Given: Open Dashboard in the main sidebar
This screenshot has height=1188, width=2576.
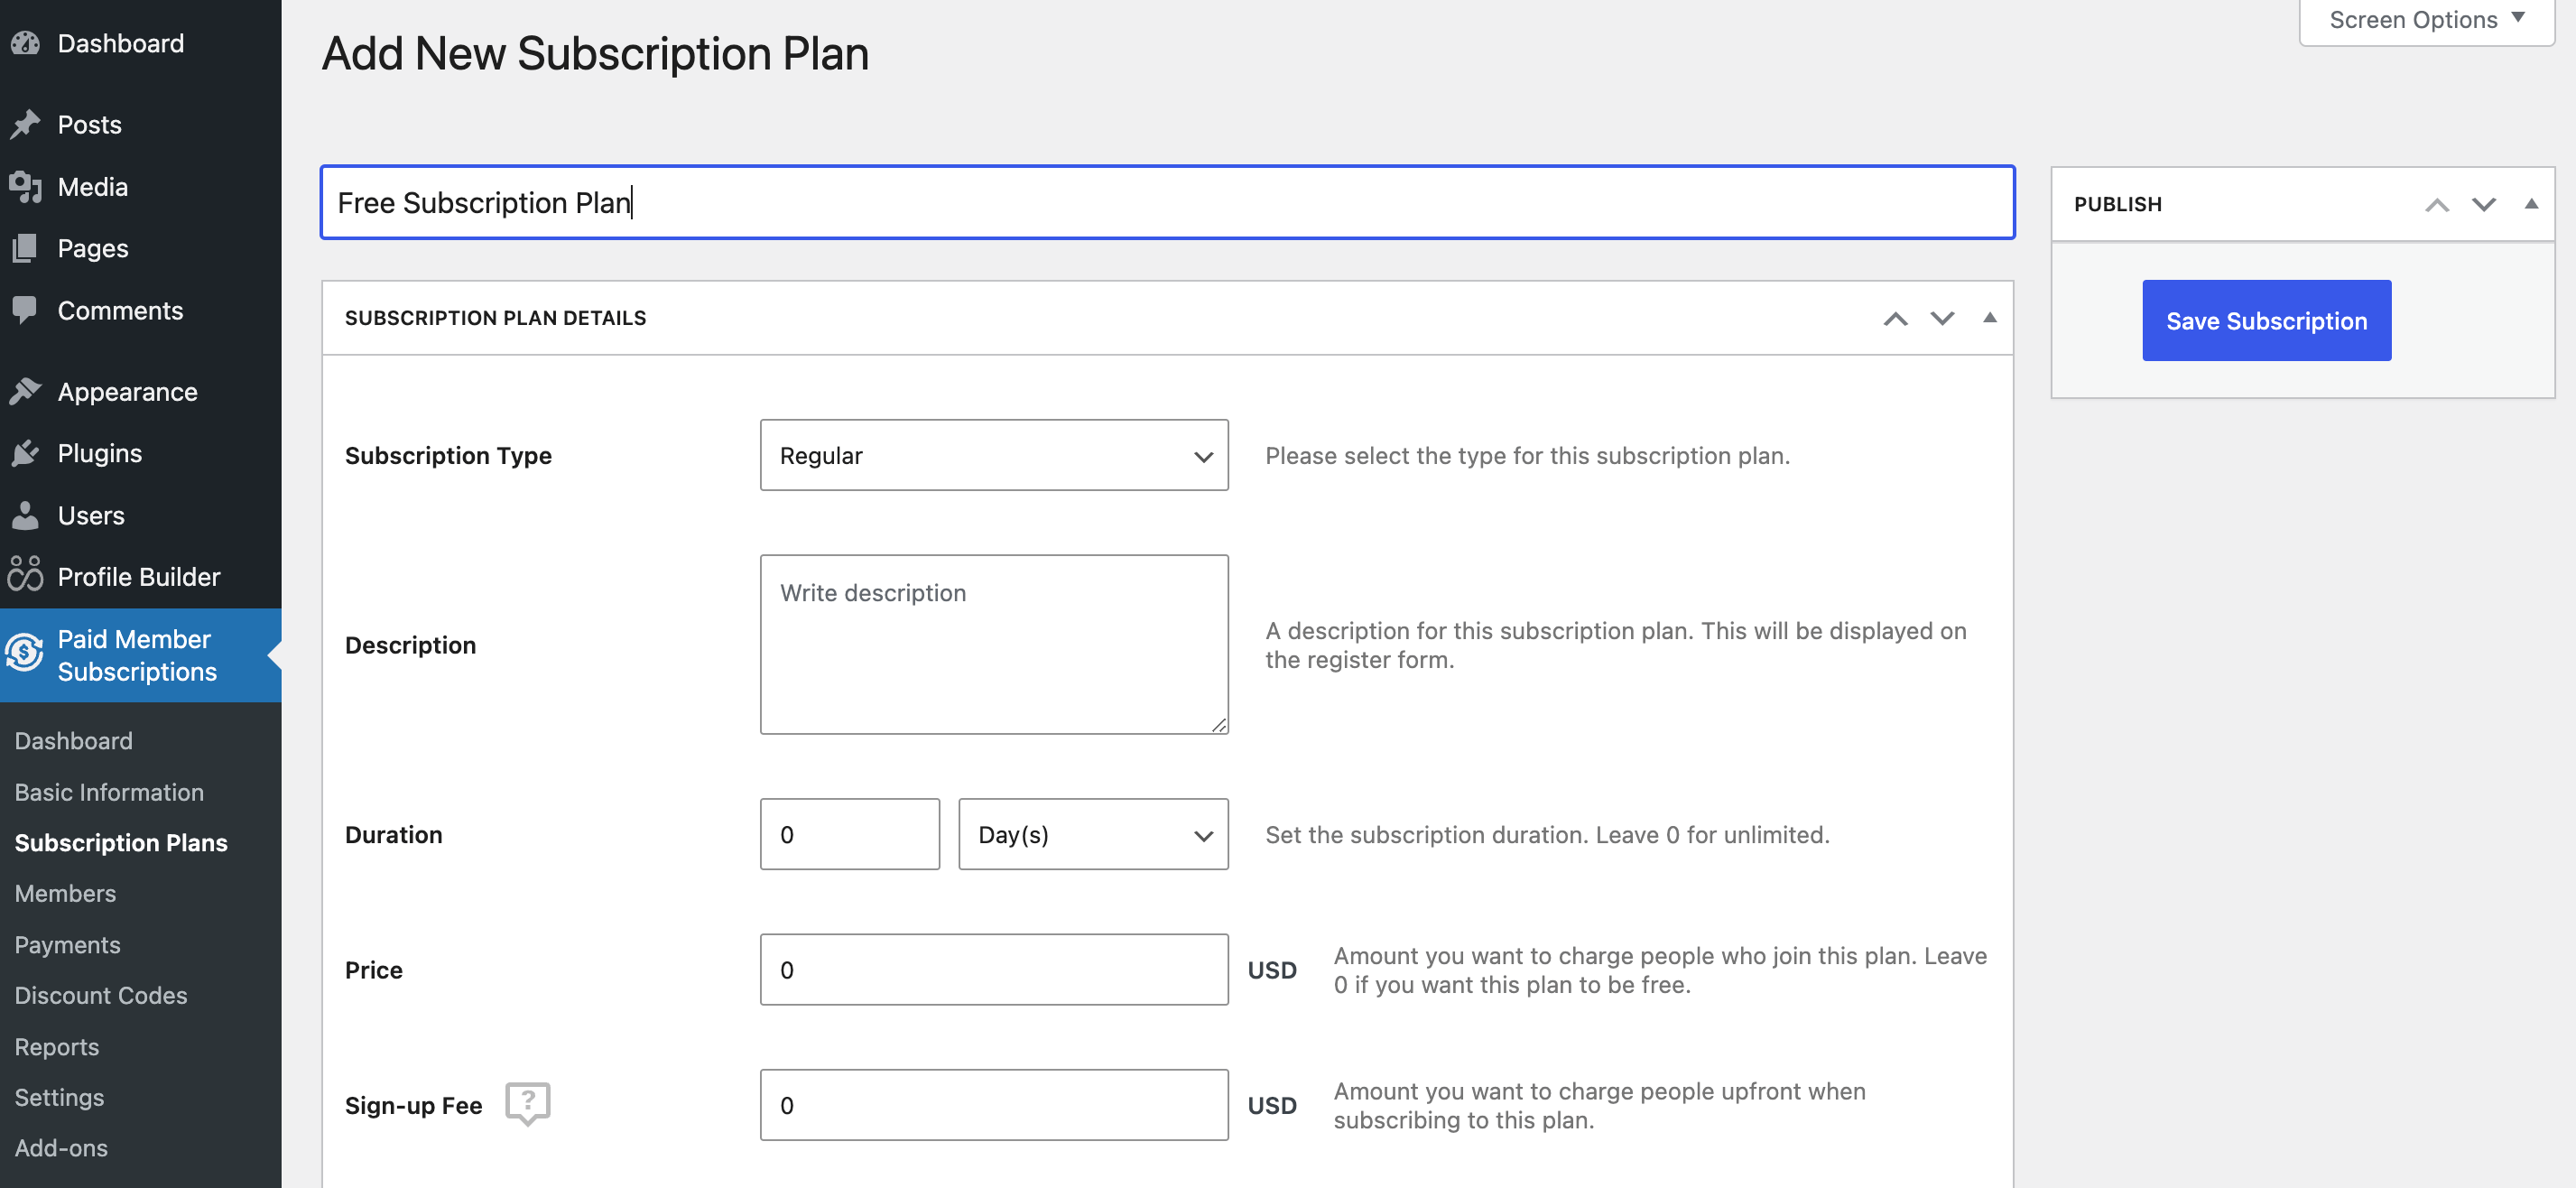Looking at the screenshot, I should (x=120, y=43).
